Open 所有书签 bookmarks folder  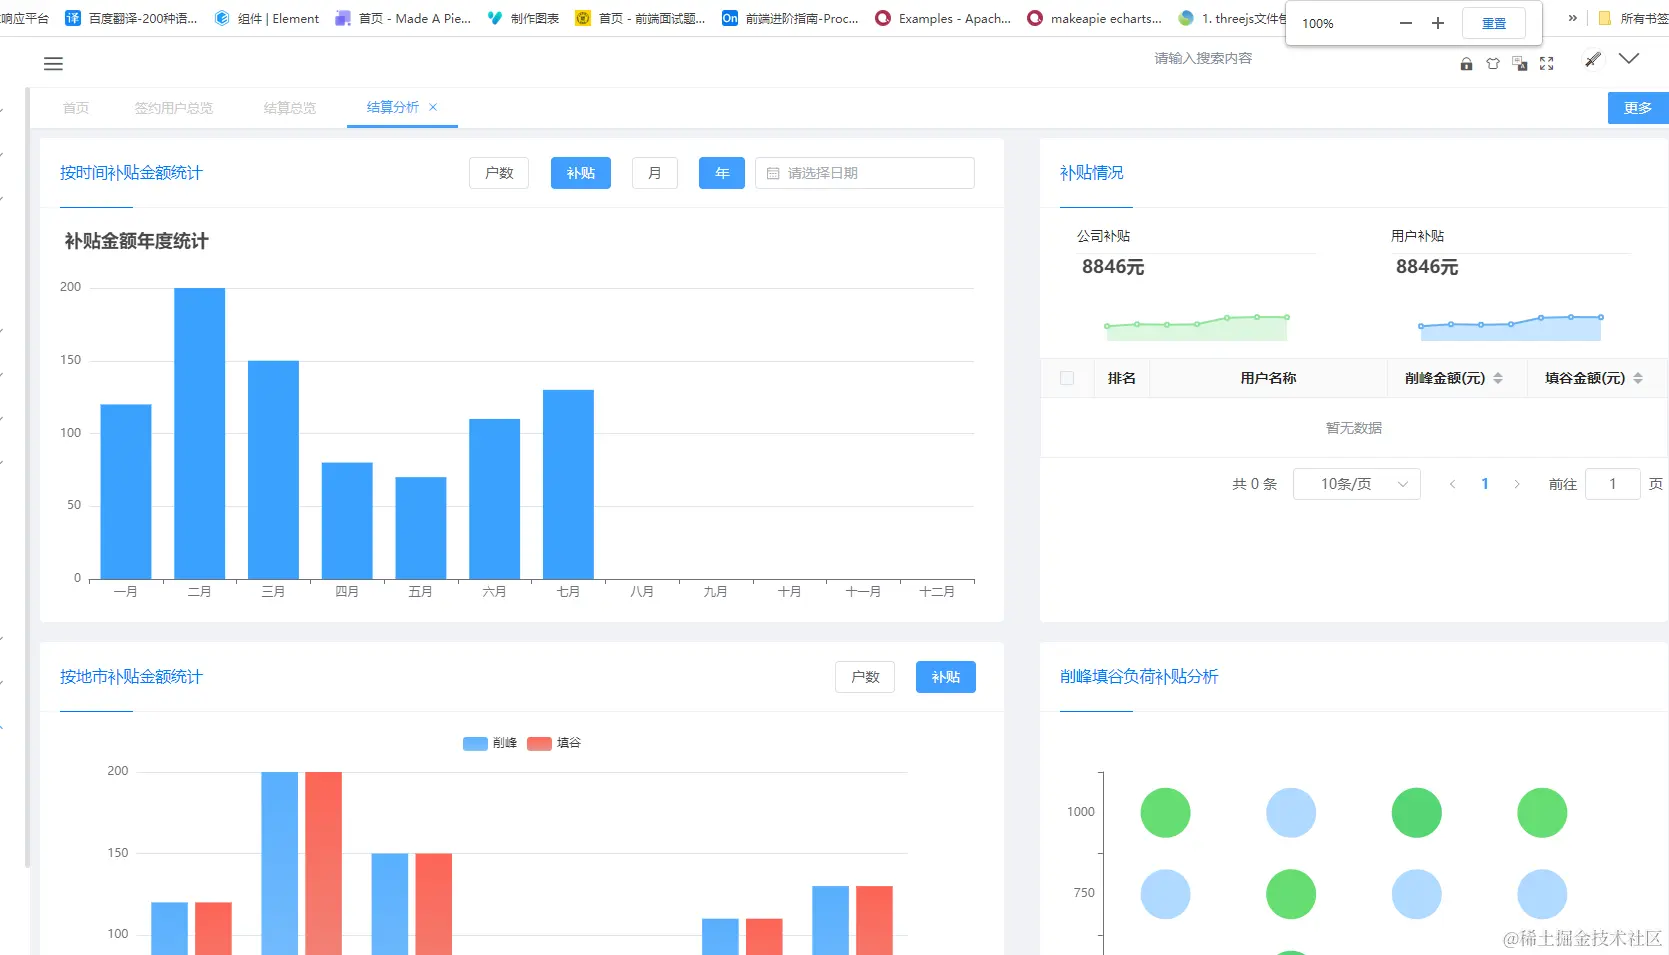tap(1634, 18)
